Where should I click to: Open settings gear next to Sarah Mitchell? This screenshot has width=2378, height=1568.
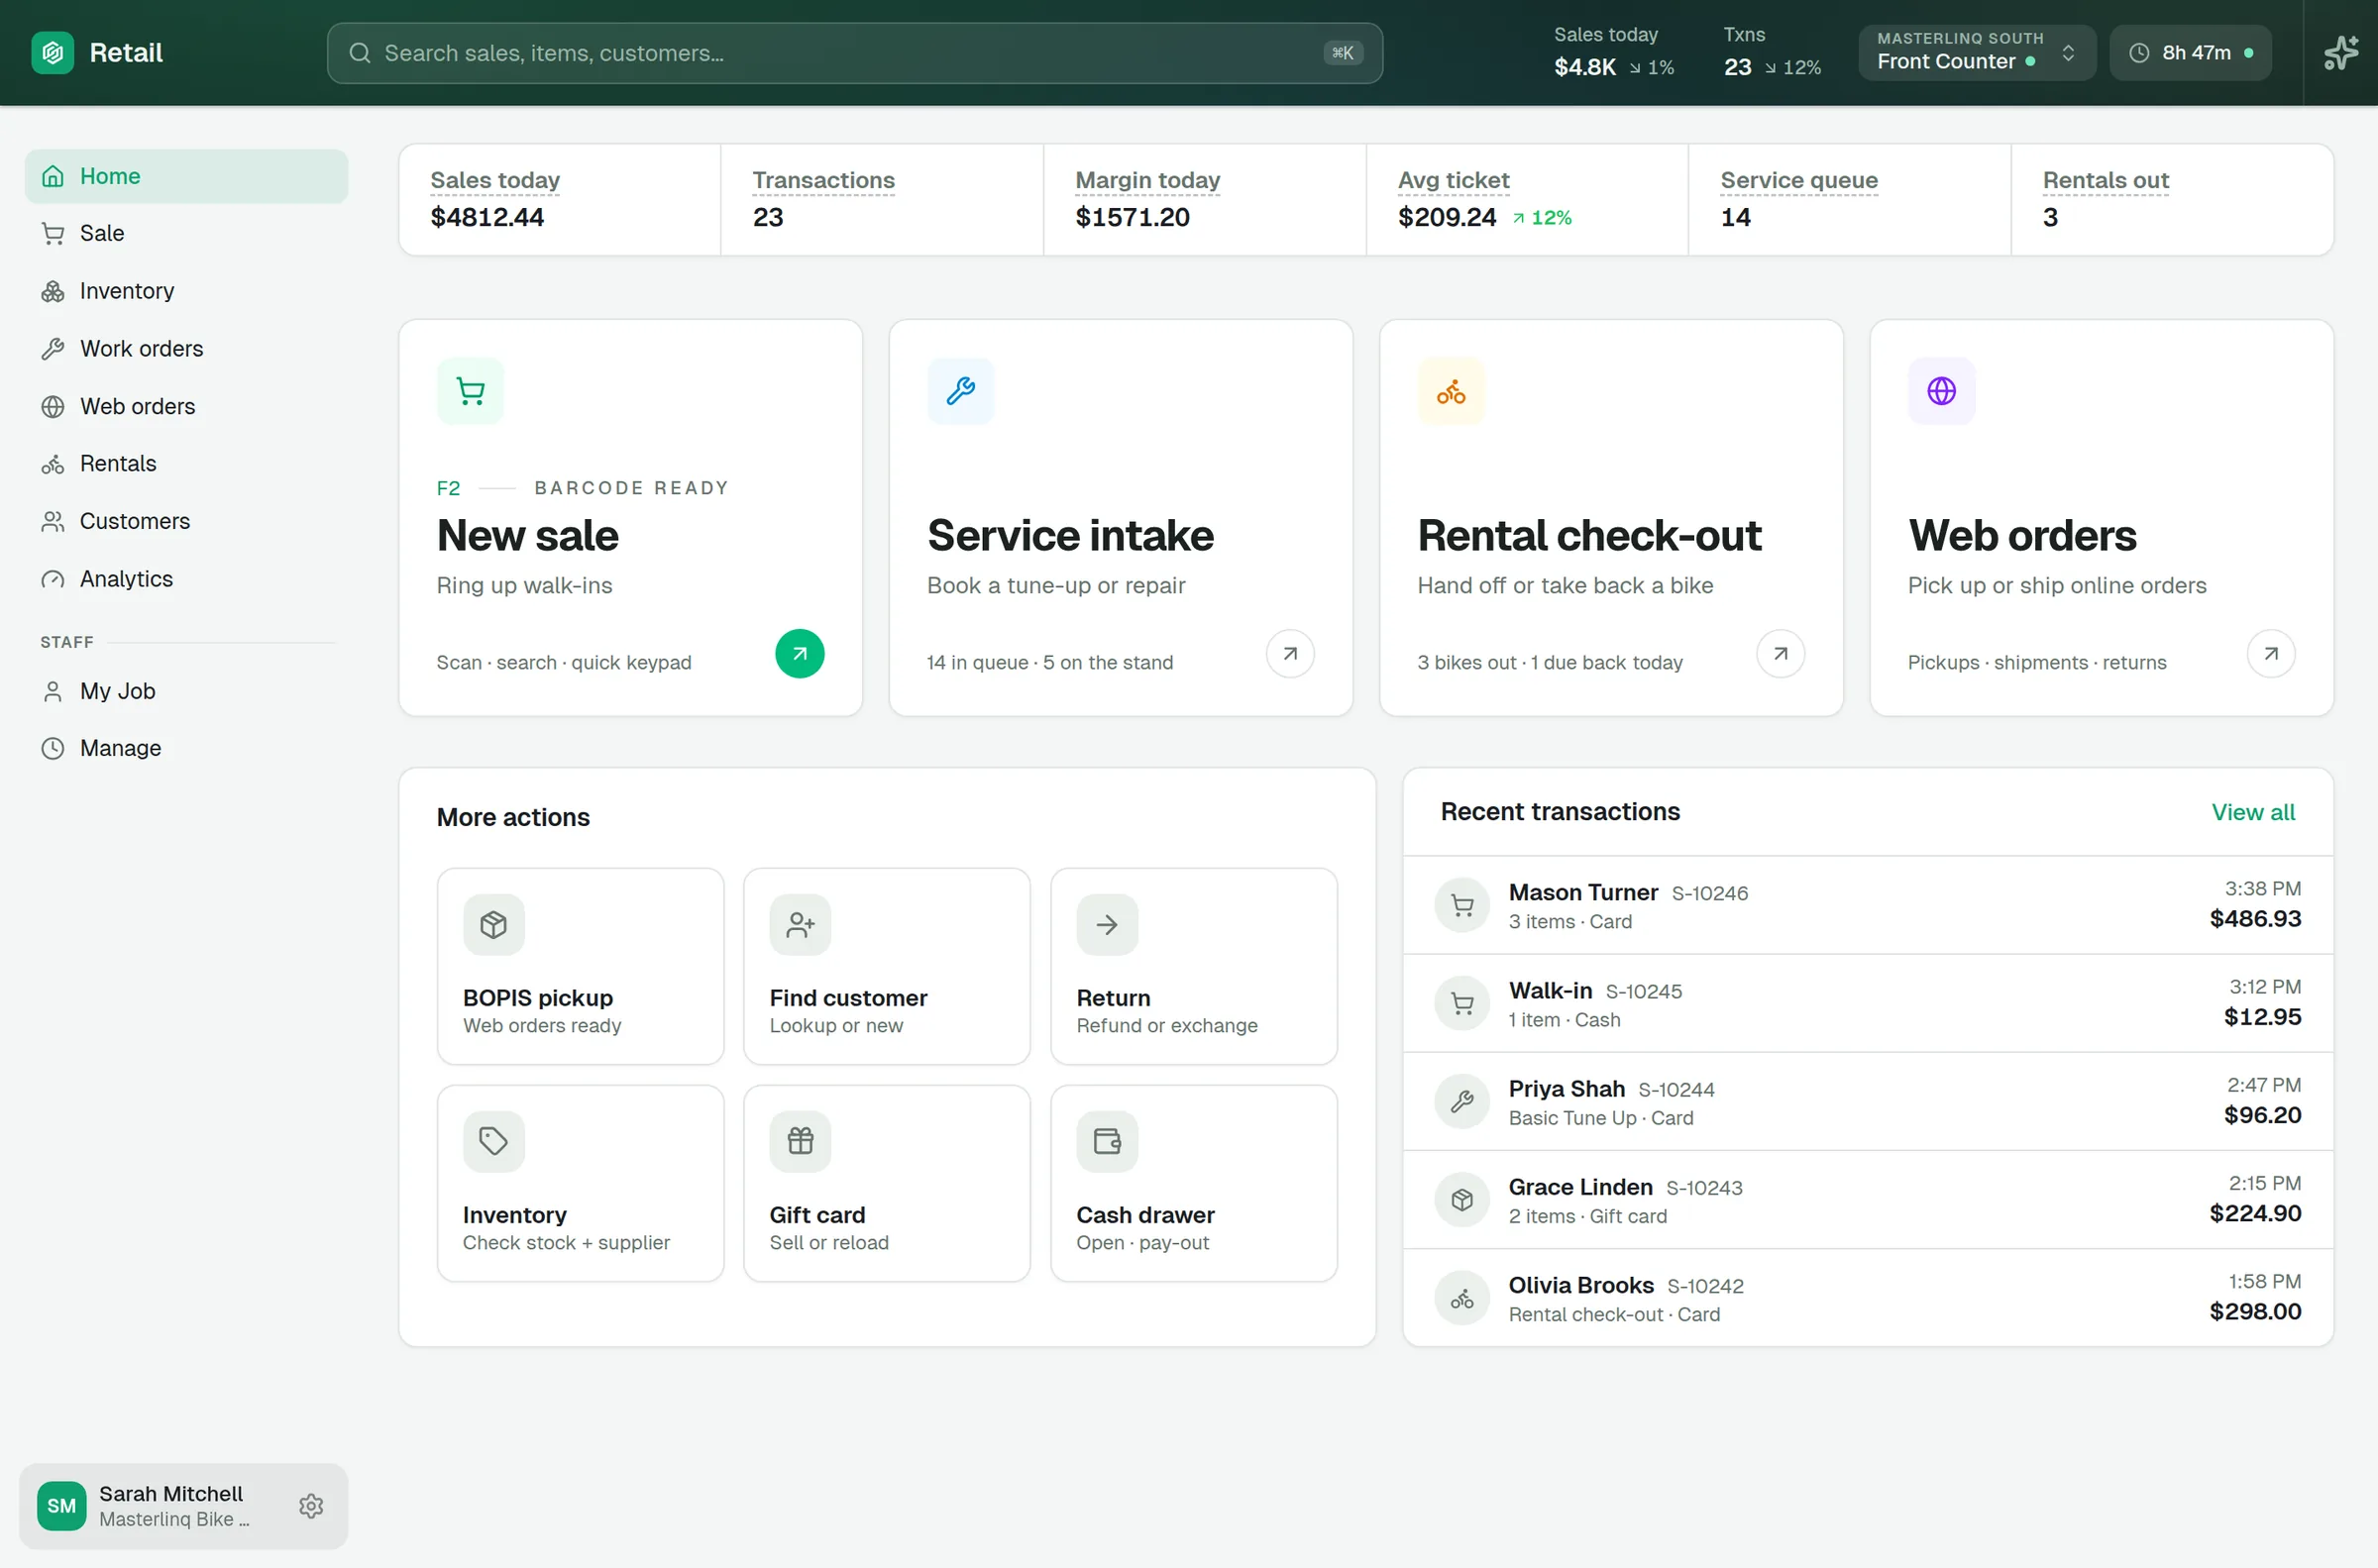point(311,1506)
